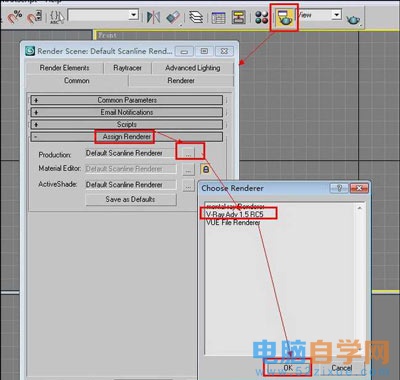Open the Curve Editor
Viewport: 400px width, 380px height.
[x=218, y=17]
